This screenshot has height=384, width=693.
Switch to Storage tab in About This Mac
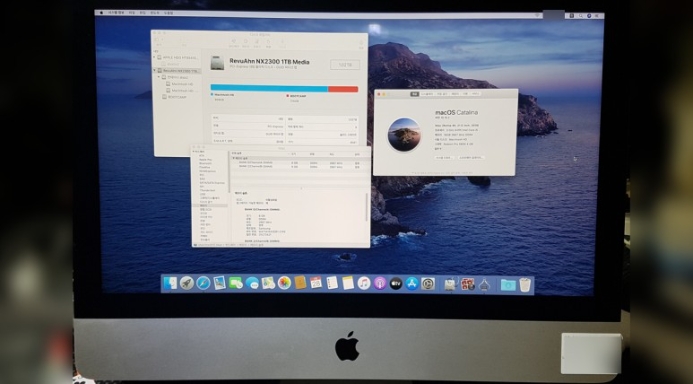442,94
